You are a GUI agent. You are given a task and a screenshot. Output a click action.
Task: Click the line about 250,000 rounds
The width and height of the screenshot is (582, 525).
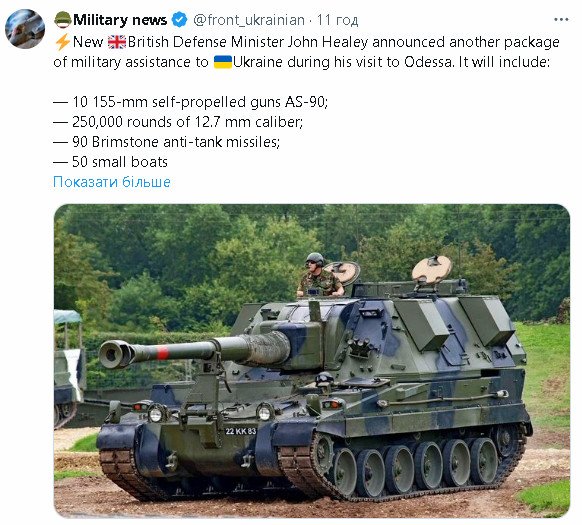(x=178, y=122)
